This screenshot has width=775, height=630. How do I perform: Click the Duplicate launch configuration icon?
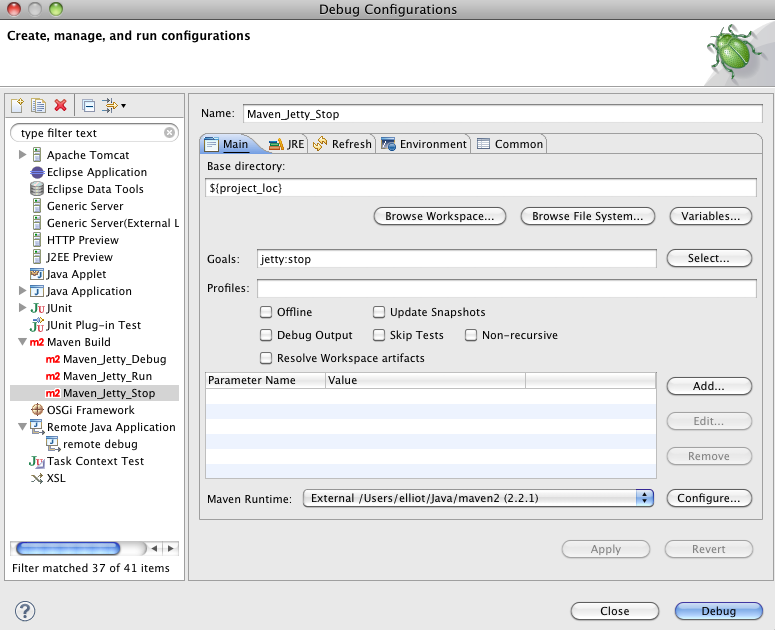39,105
